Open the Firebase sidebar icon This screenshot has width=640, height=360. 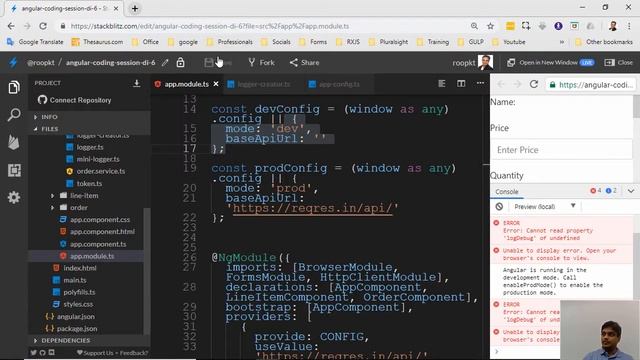pyautogui.click(x=14, y=142)
